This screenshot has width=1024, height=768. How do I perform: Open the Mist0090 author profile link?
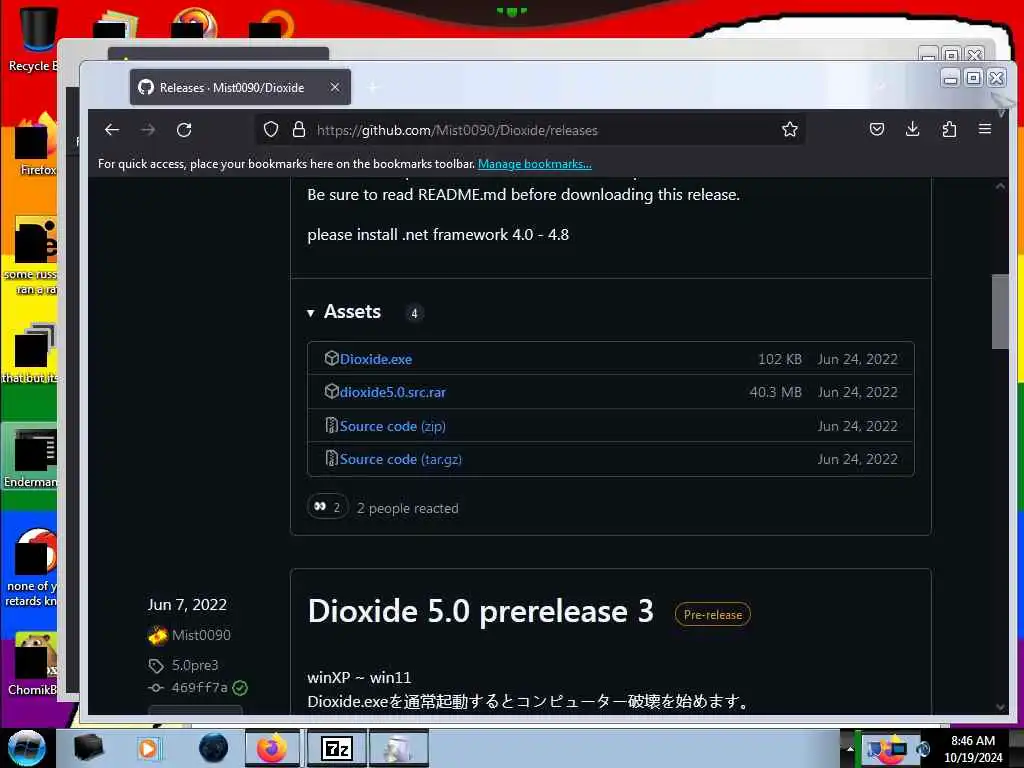[201, 635]
